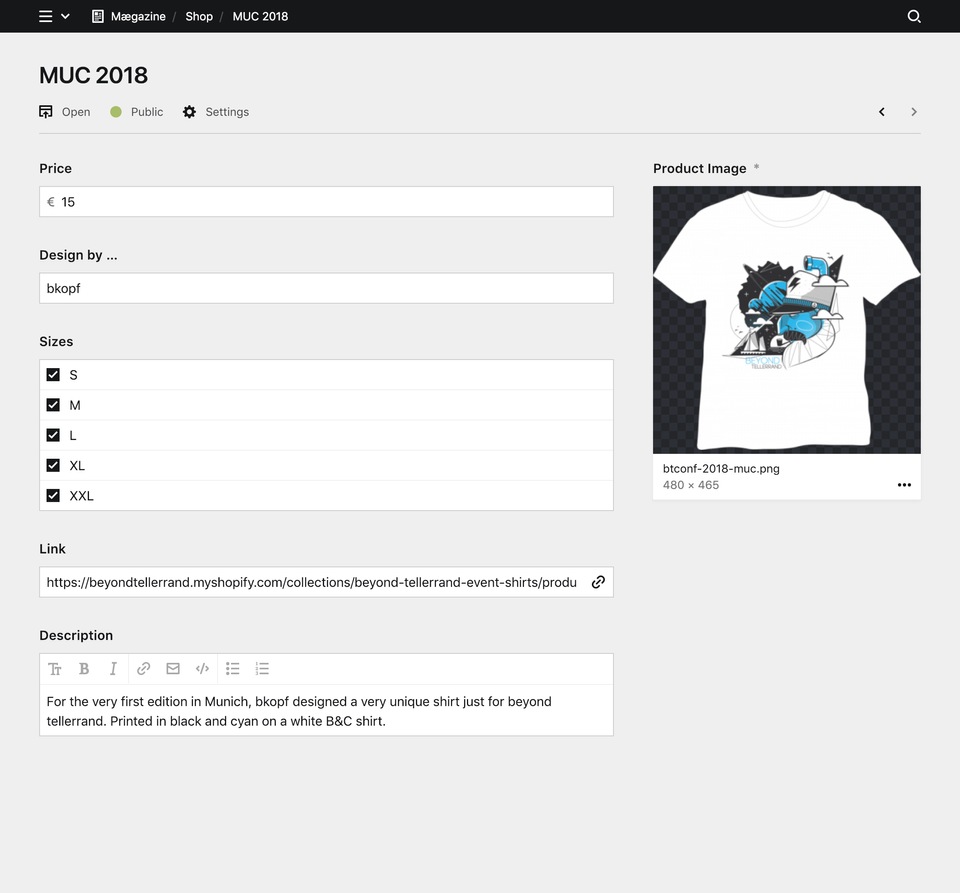Uncheck the XL size checkbox
Screen dimensions: 960x893
click(53, 465)
